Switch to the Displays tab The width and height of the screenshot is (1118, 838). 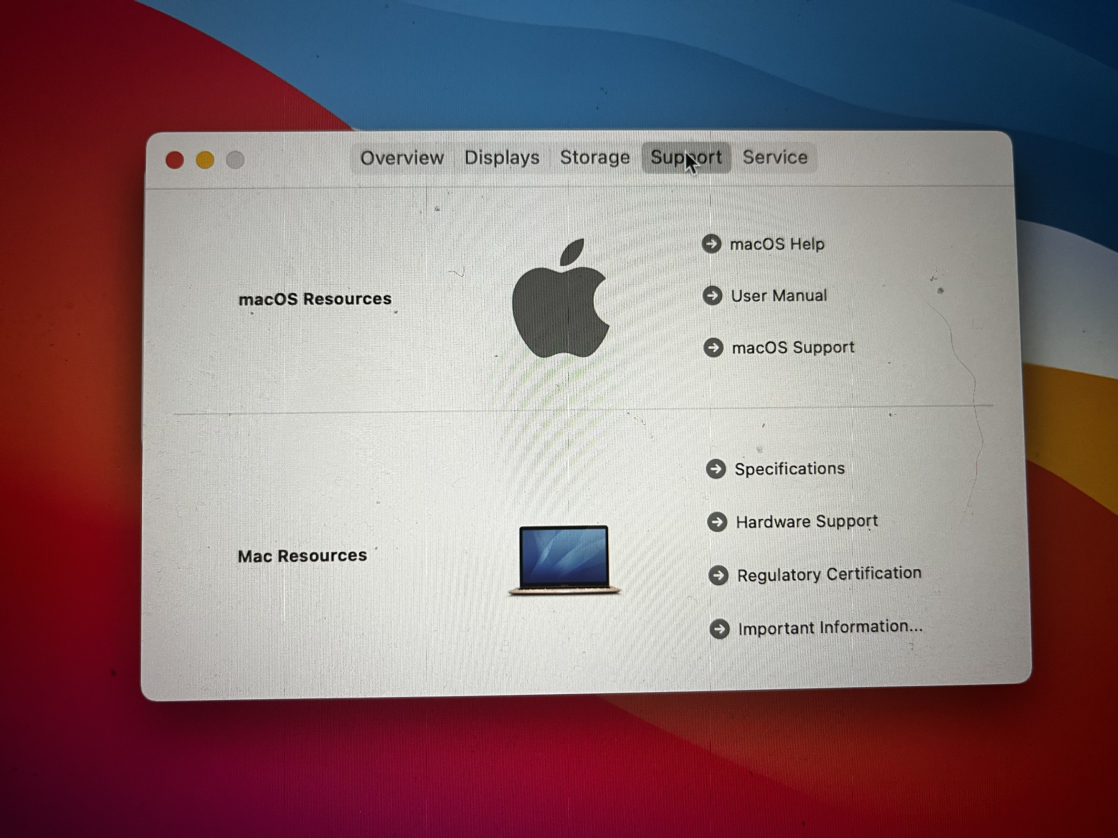[502, 158]
